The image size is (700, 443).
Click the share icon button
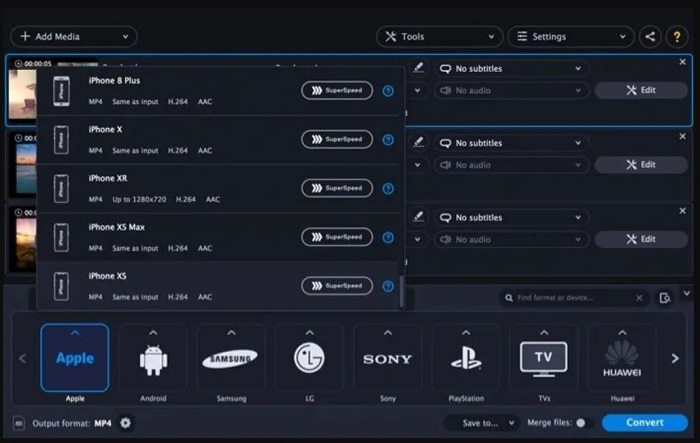(x=650, y=37)
